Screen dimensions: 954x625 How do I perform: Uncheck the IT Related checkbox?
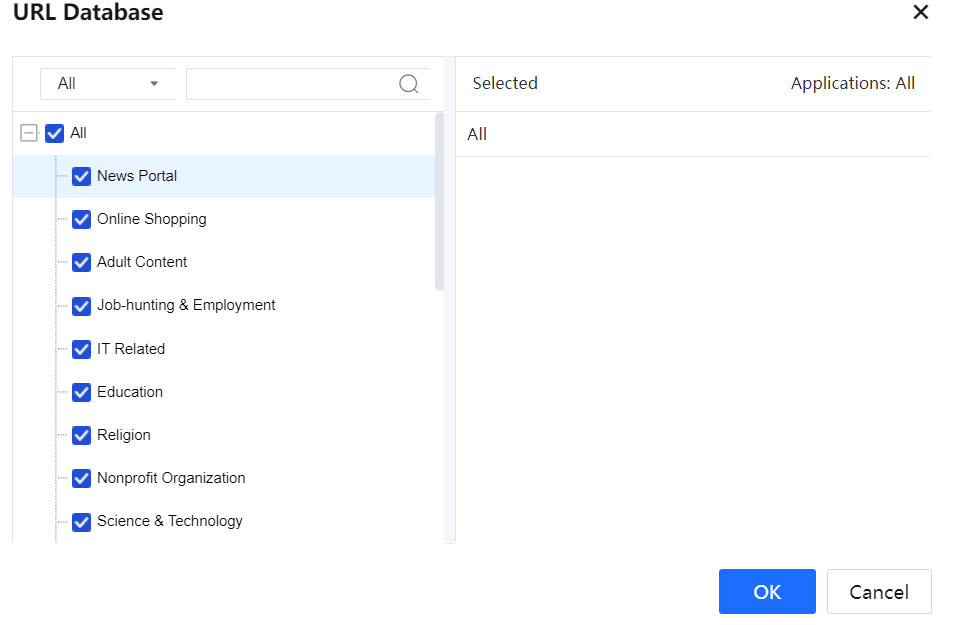82,349
